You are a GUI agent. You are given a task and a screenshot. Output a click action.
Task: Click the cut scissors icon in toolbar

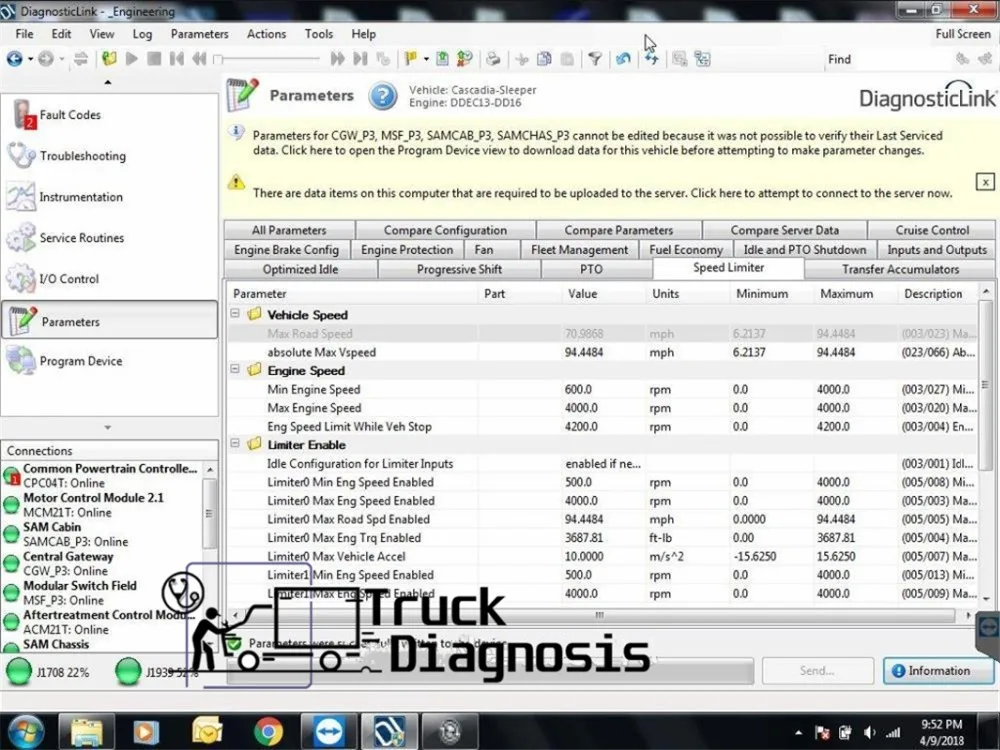coord(522,59)
